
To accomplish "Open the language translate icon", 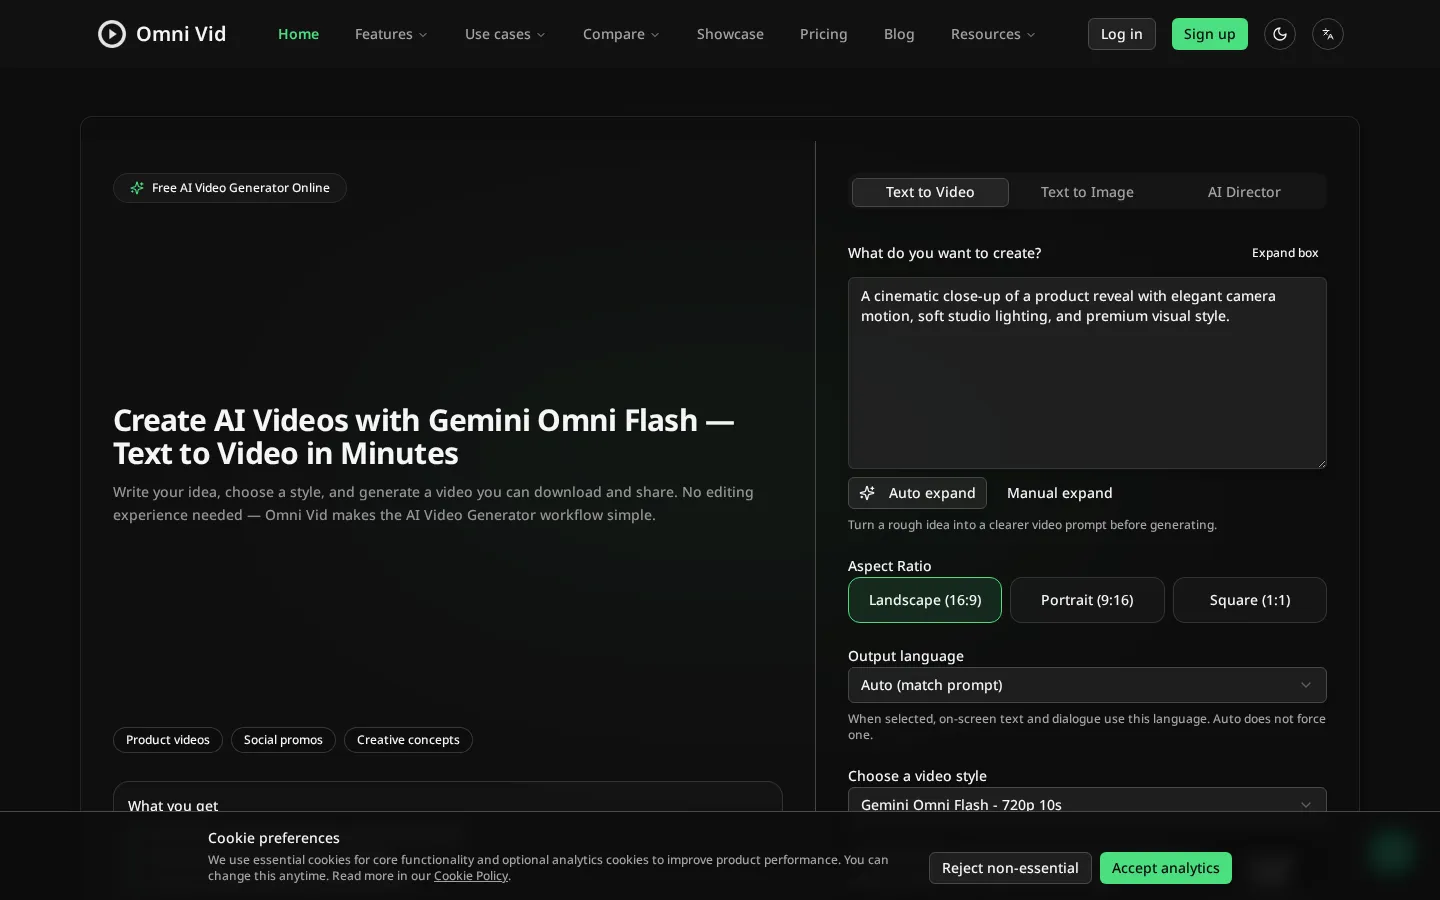I will click(1328, 34).
